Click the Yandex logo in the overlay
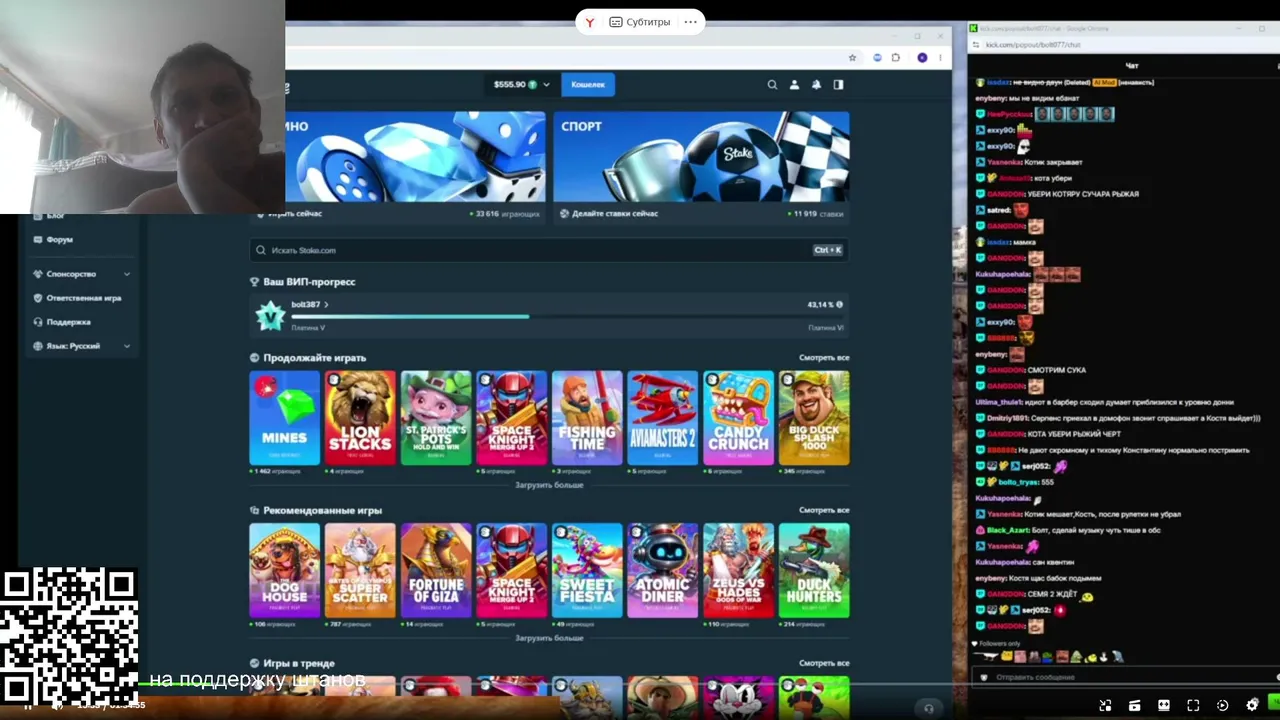 point(590,22)
